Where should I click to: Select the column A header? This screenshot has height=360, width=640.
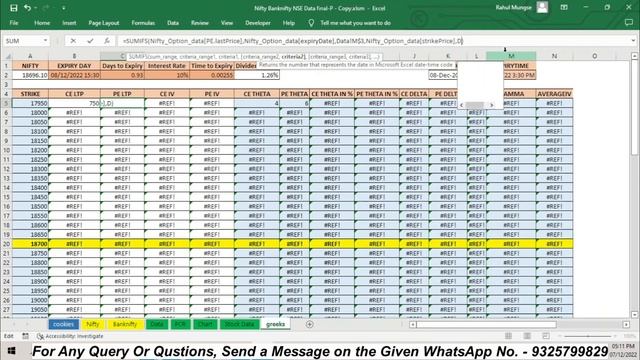(30, 56)
